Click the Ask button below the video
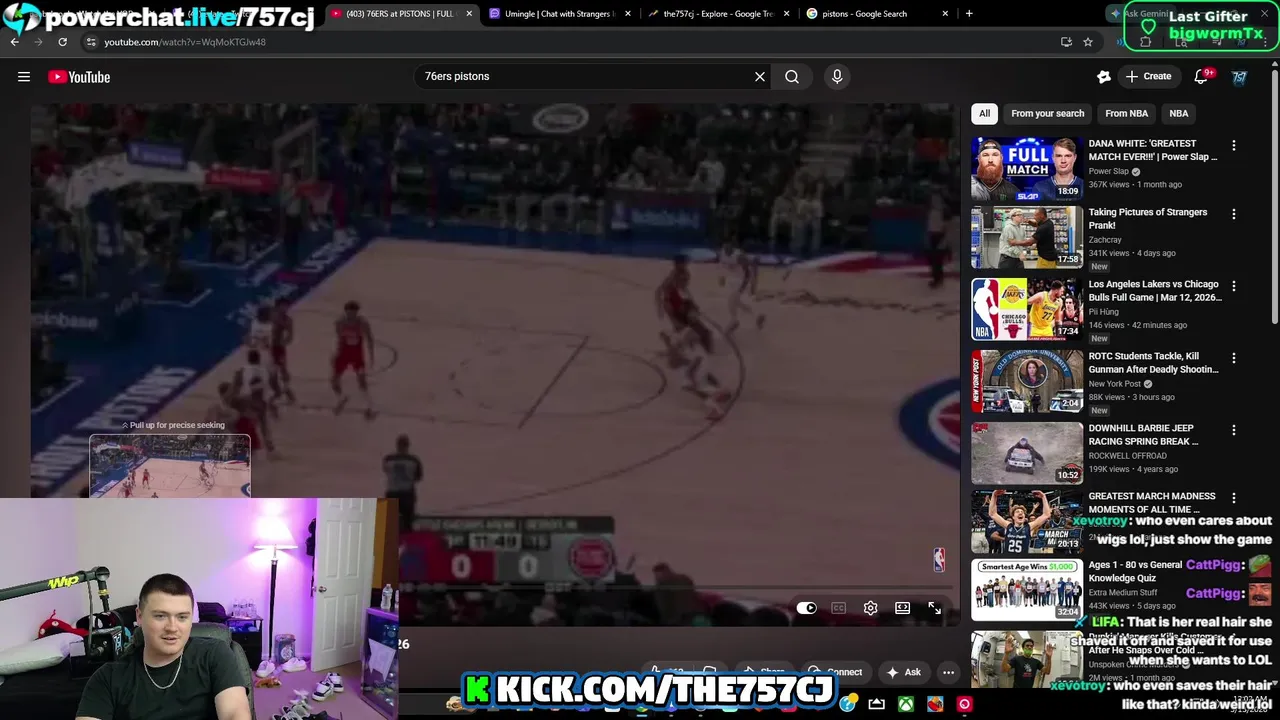Screen dimensions: 1280x720 903,672
